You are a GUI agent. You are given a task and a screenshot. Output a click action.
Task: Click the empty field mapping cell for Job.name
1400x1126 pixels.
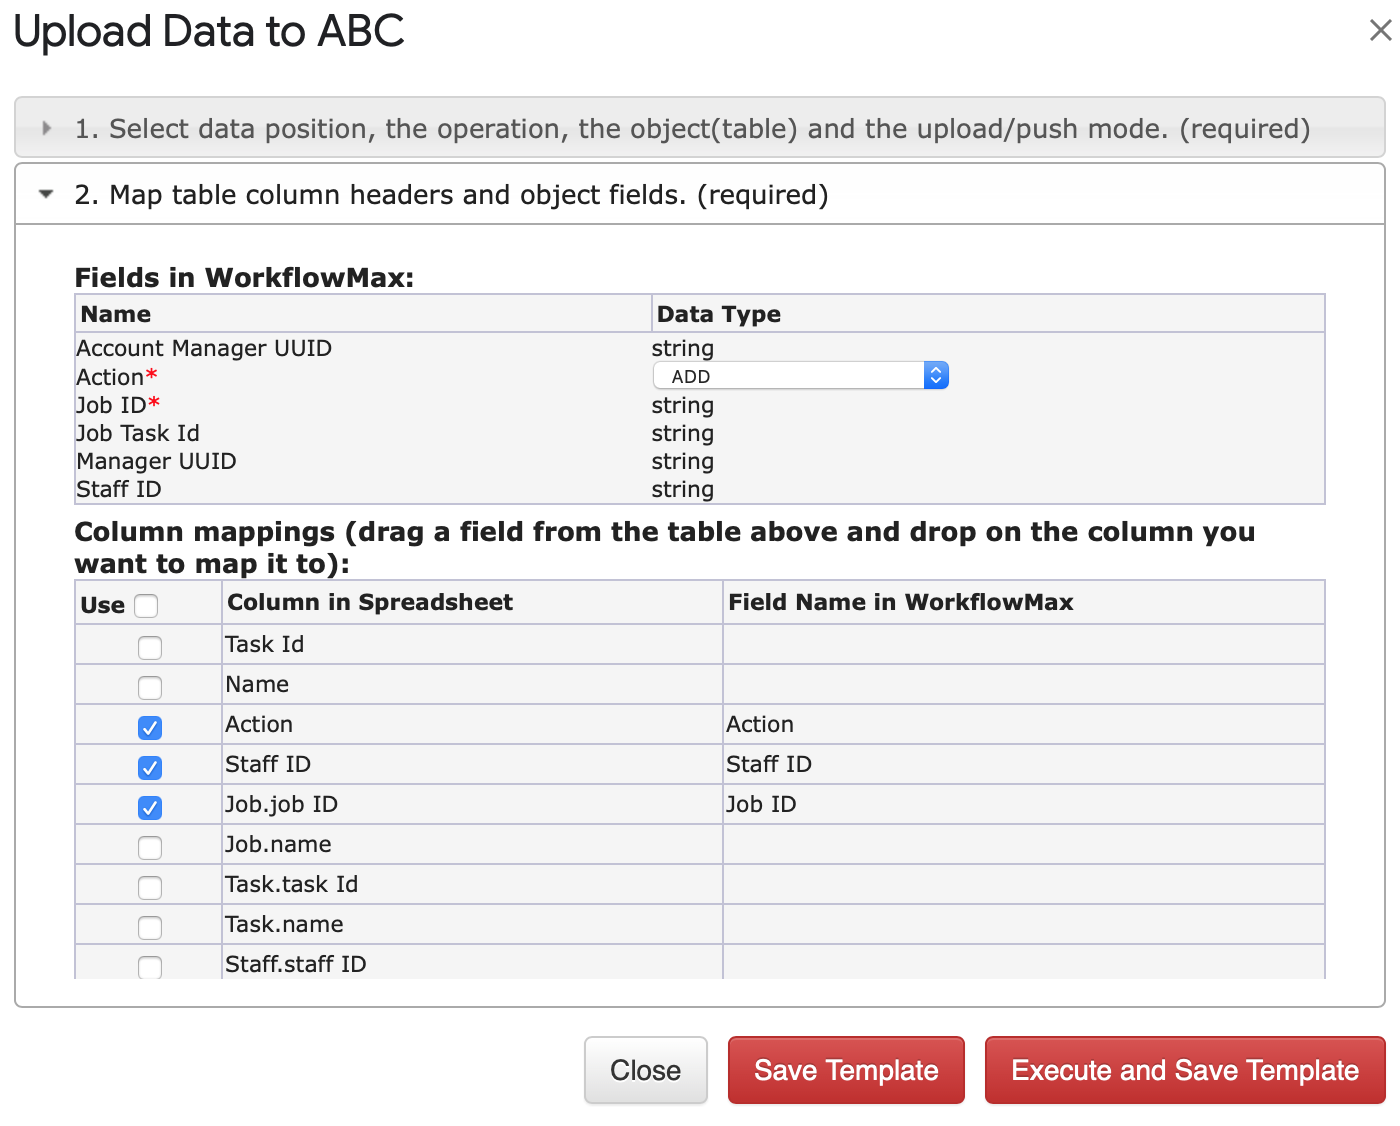[1024, 844]
